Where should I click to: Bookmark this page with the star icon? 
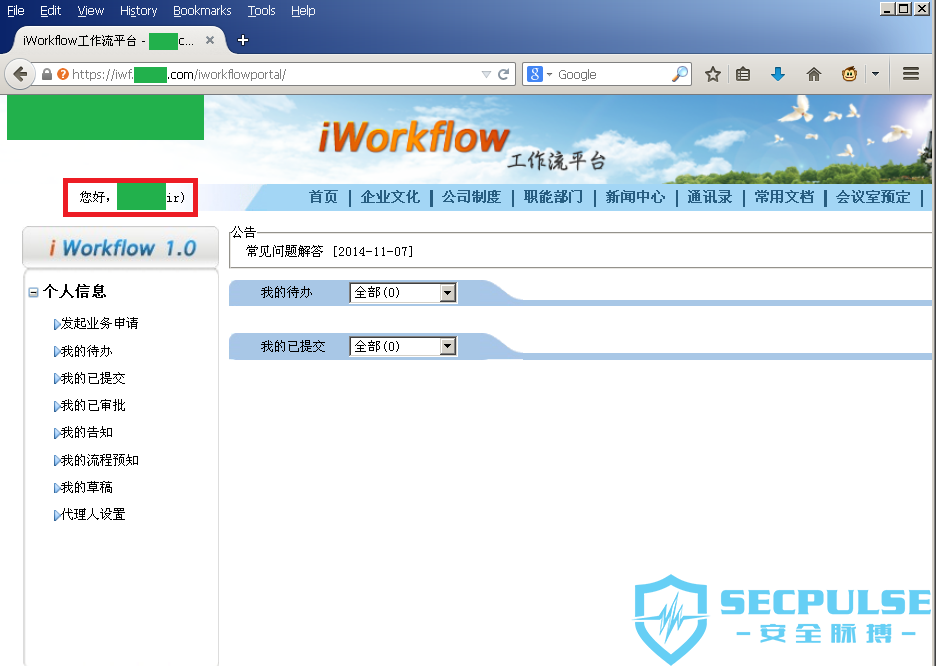(713, 75)
